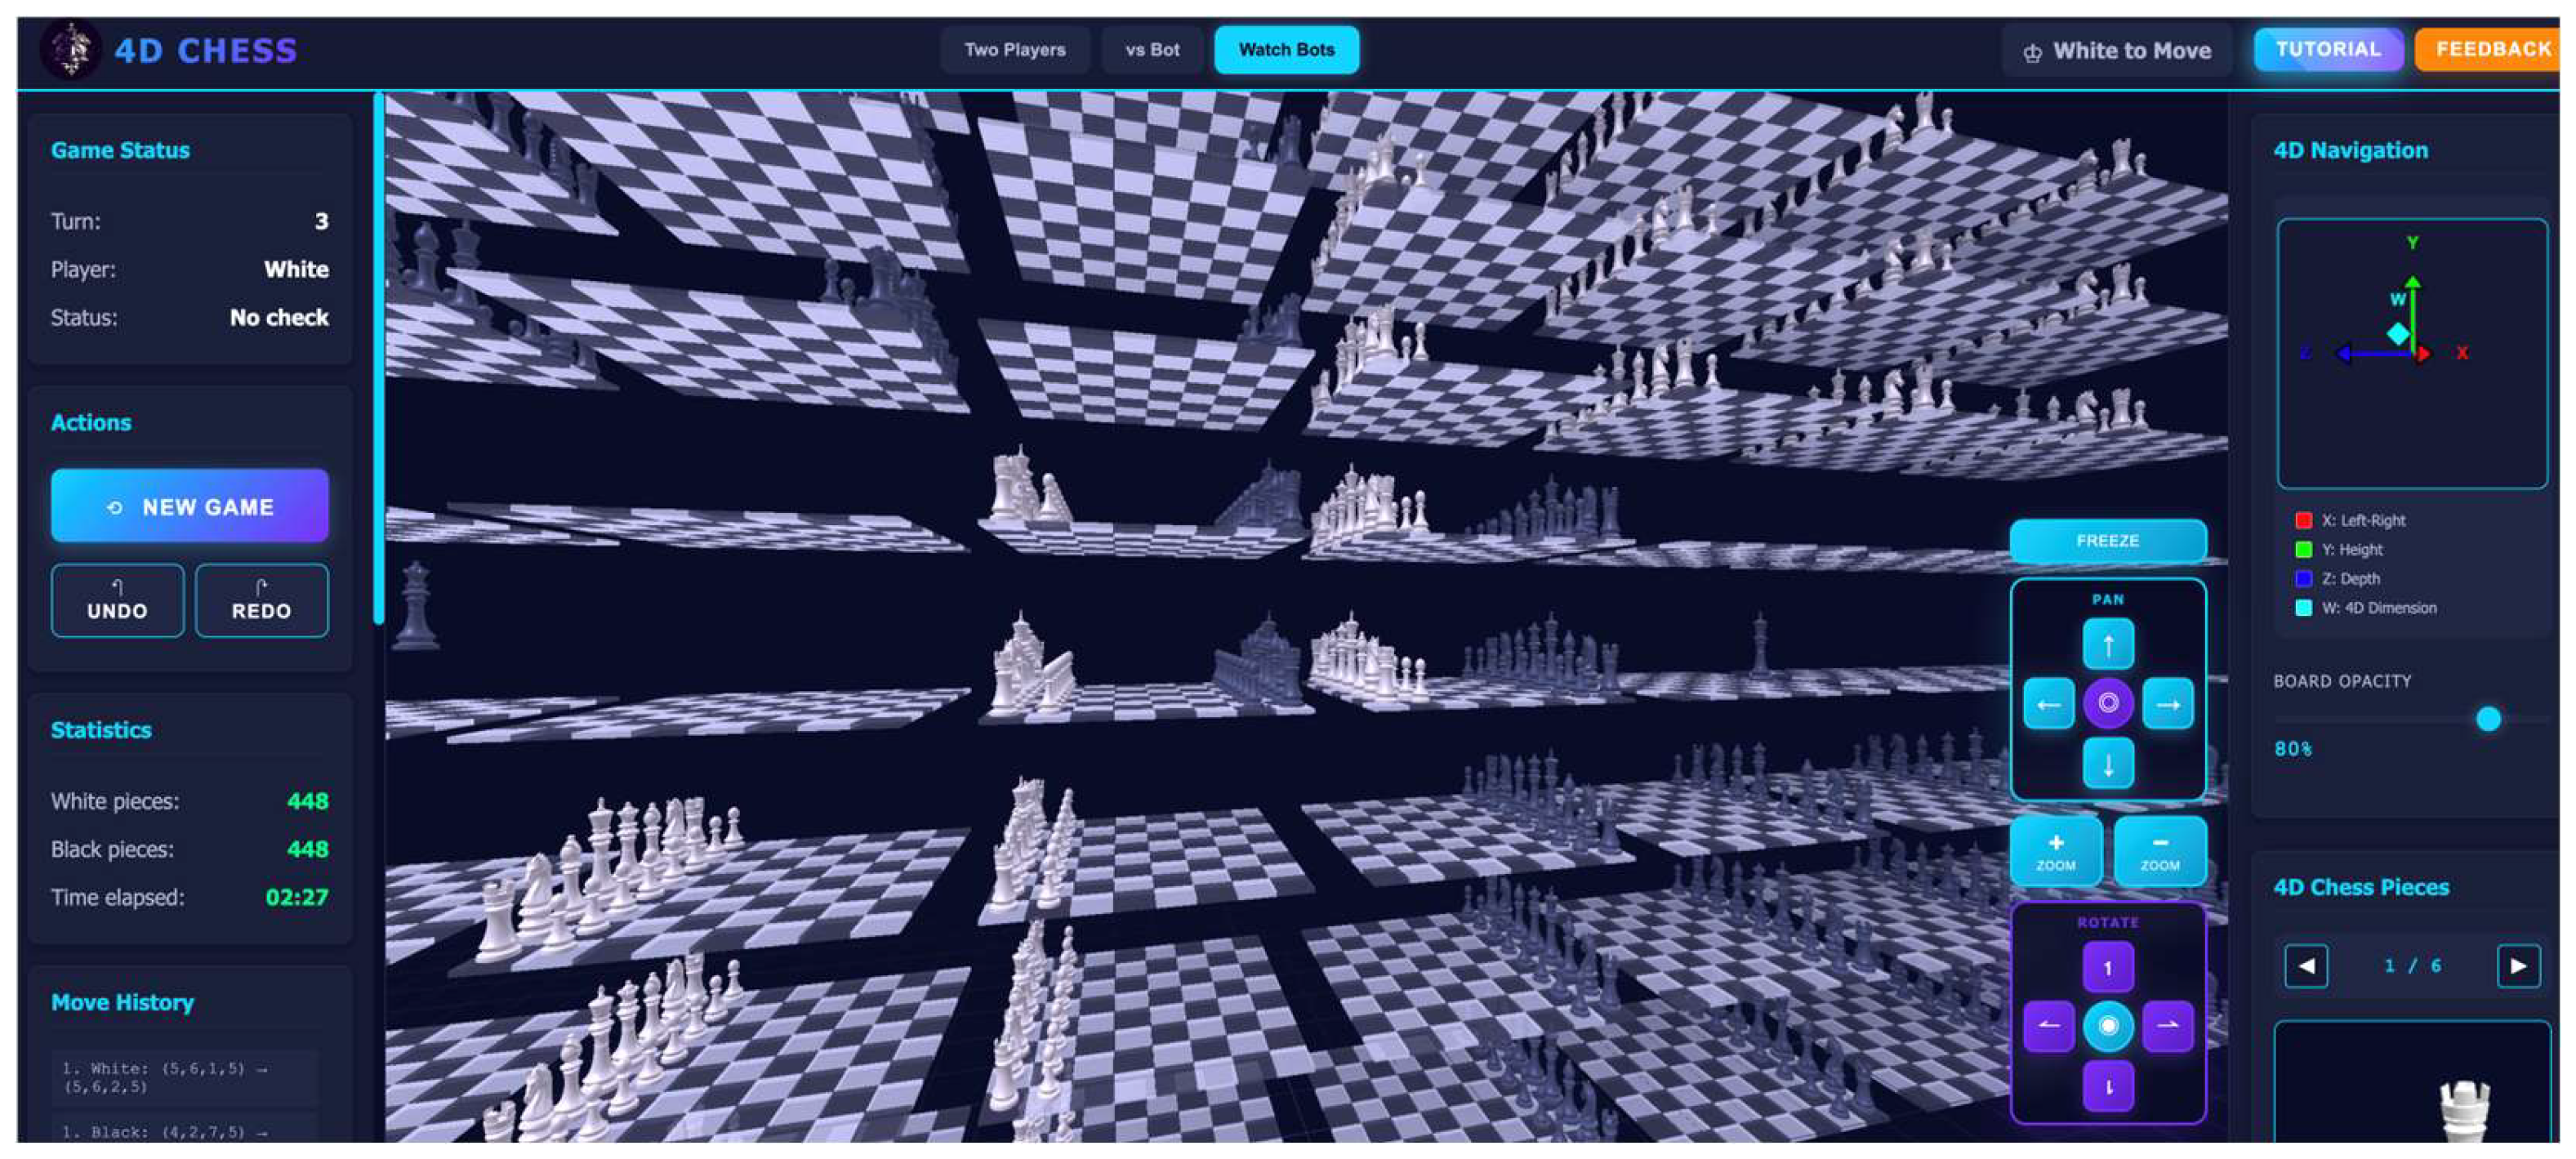This screenshot has height=1159, width=2576.
Task: Rotate the view right
Action: (2167, 1026)
